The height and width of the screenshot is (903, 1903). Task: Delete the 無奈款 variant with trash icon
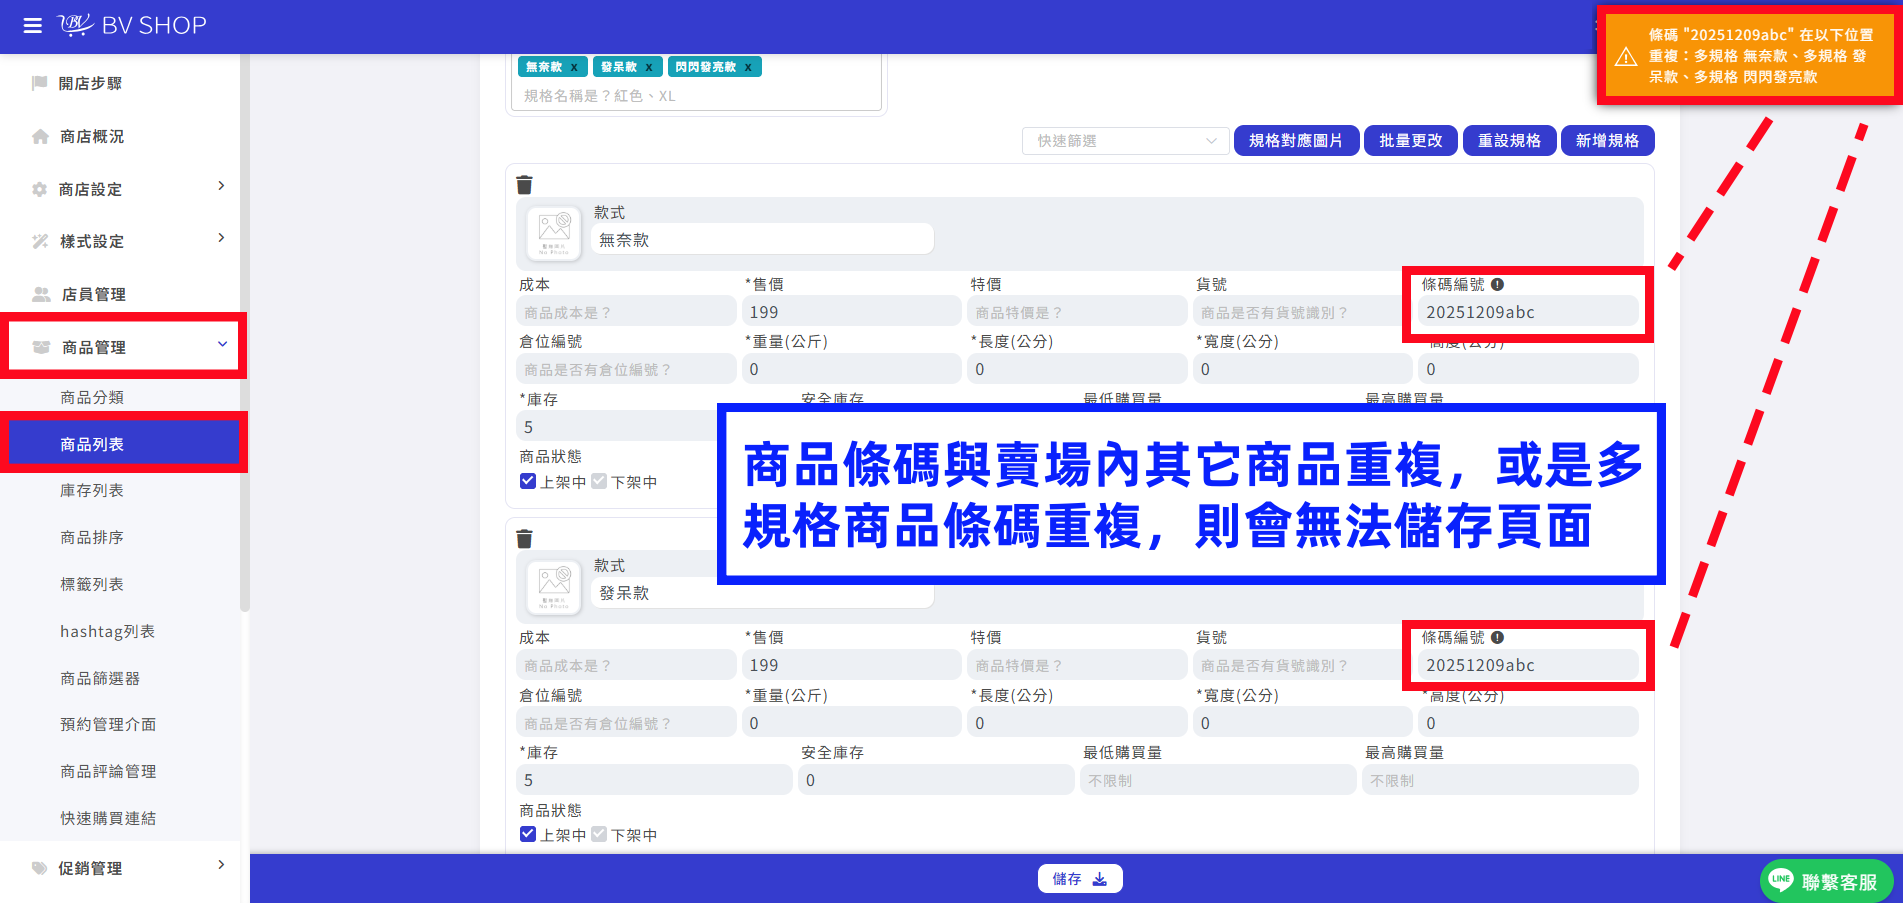point(524,185)
